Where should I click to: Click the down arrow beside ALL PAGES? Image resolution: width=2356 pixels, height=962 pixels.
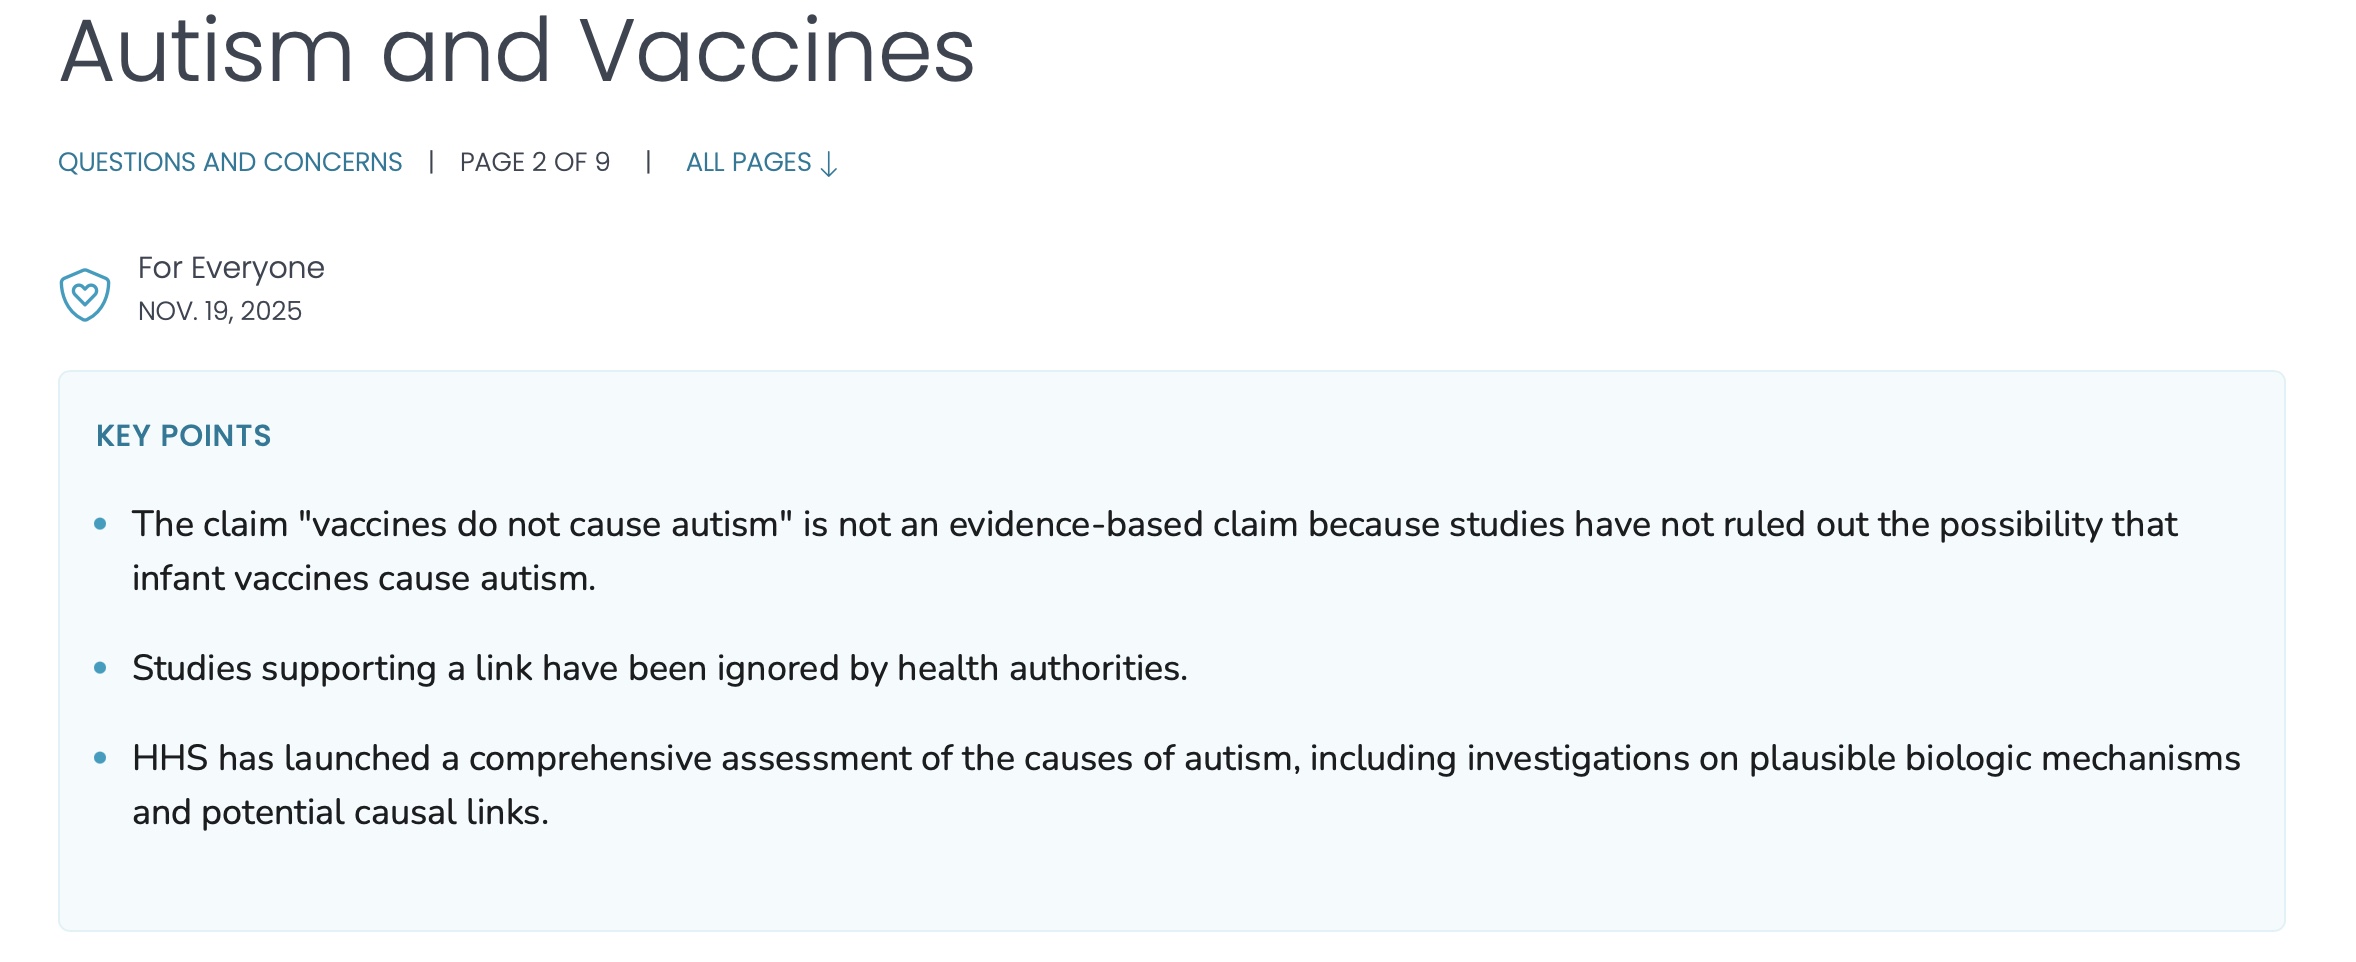click(829, 164)
